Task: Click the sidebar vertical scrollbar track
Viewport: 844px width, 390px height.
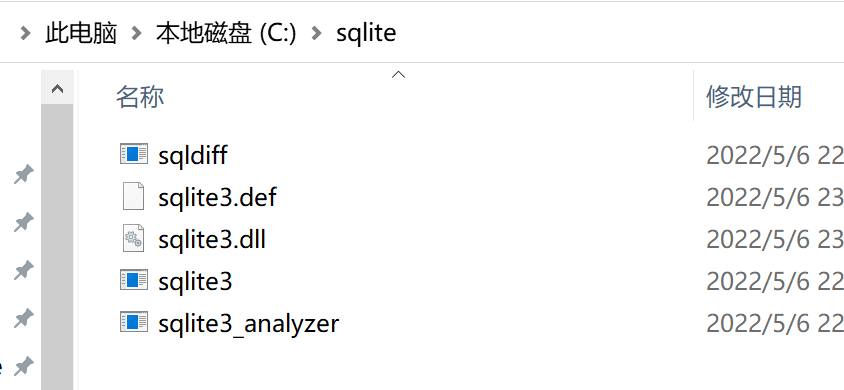Action: 57,247
